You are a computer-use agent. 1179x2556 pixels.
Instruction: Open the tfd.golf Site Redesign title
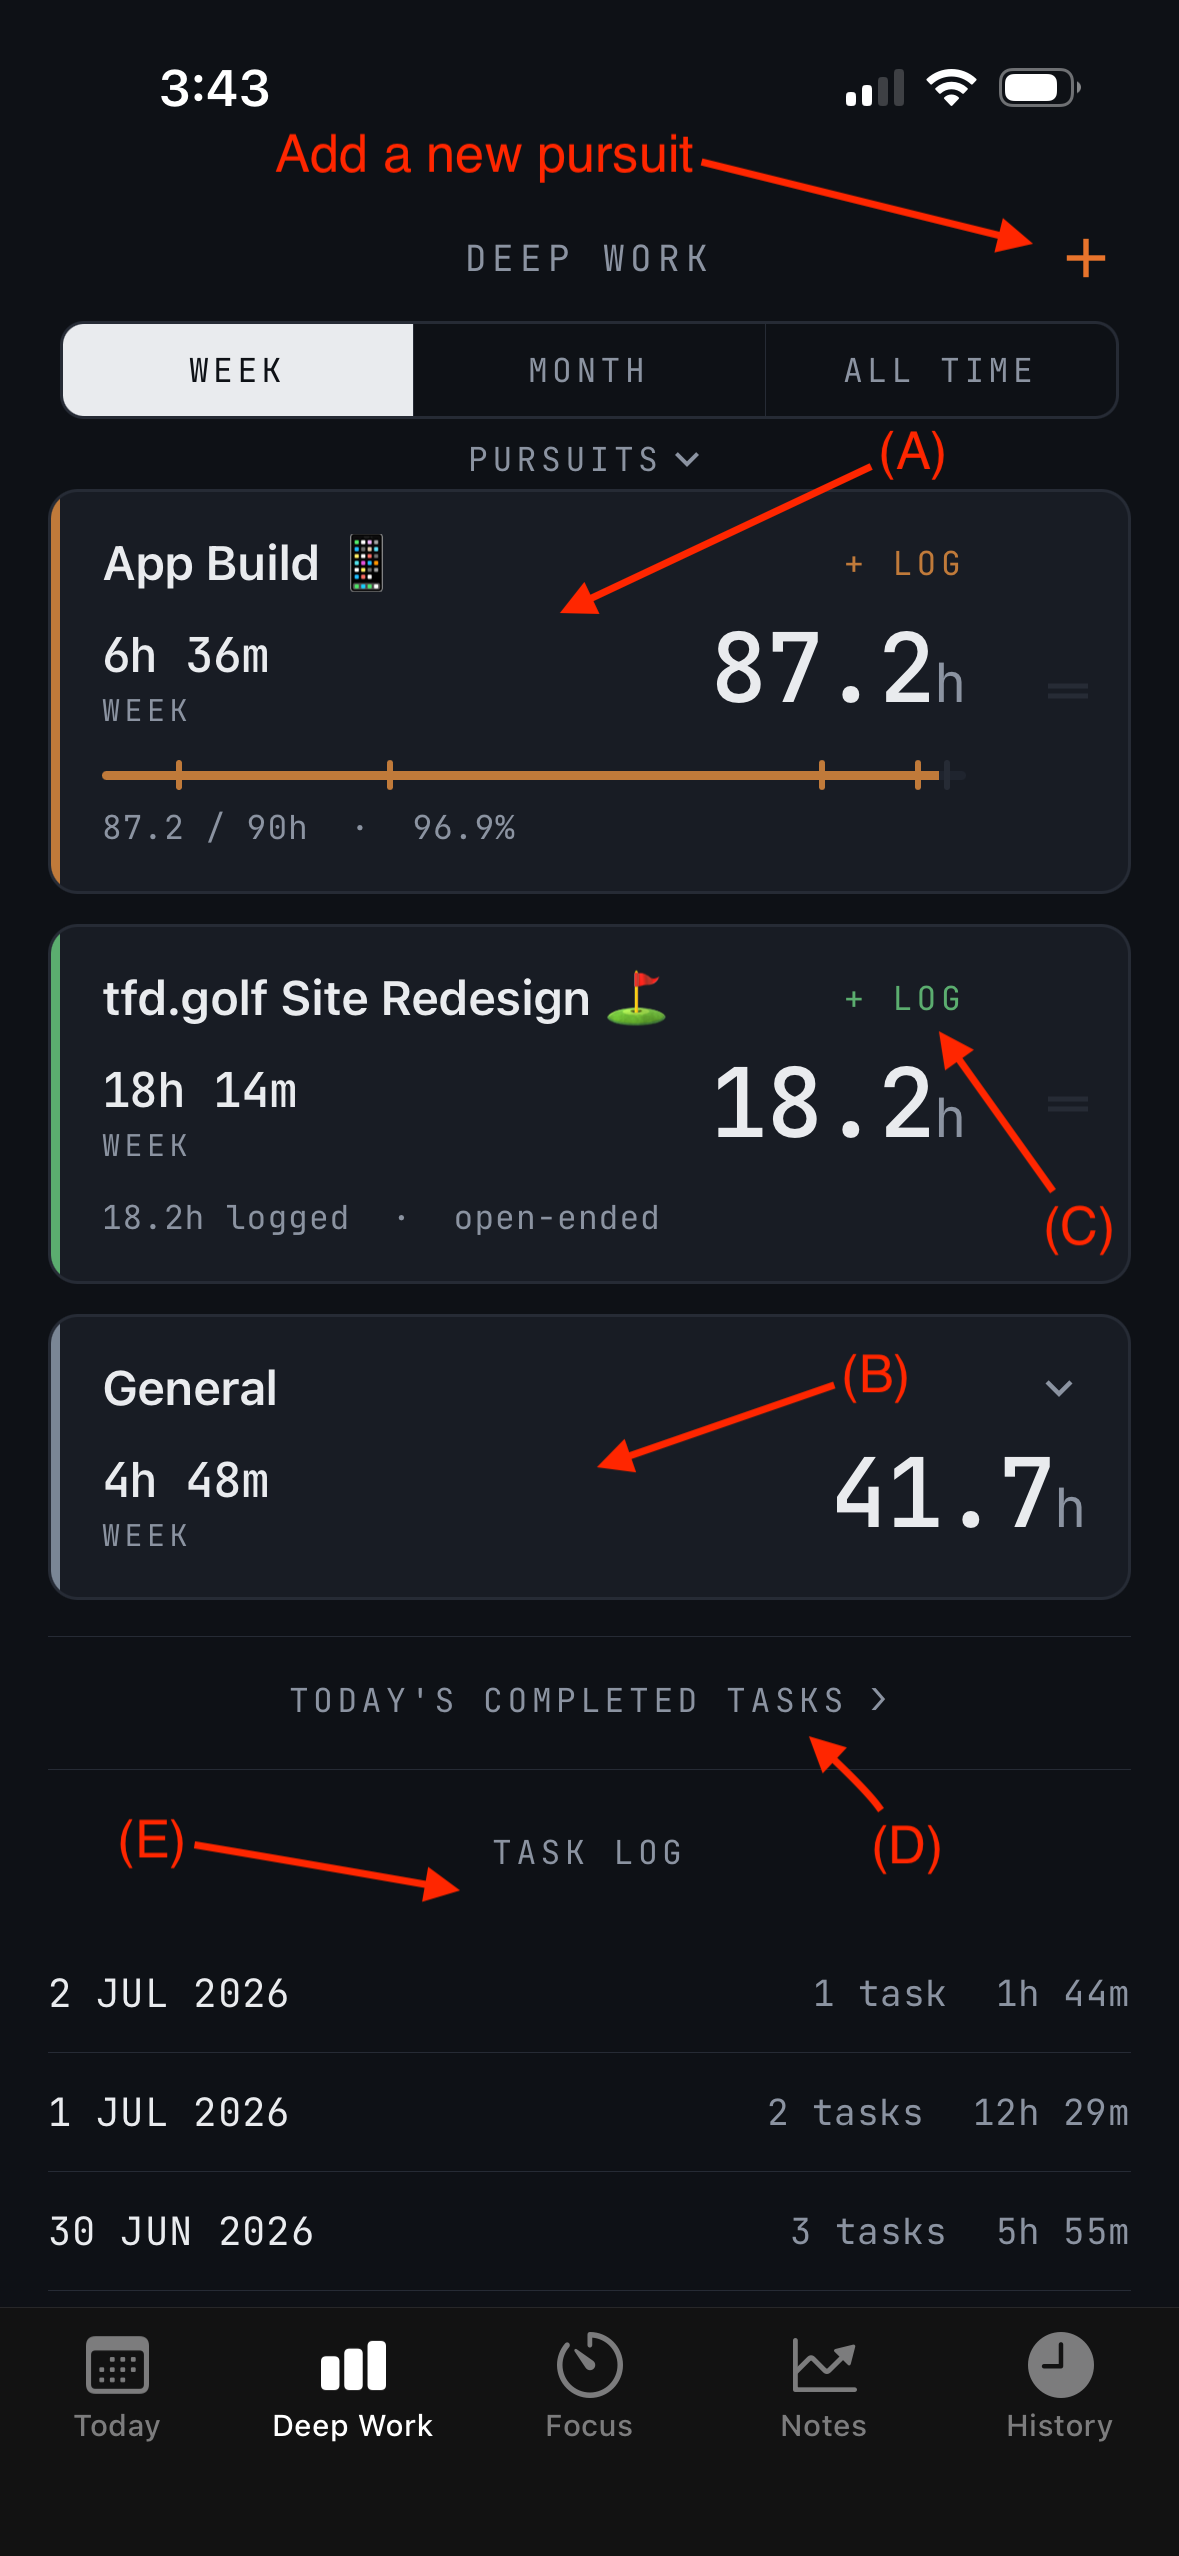346,999
